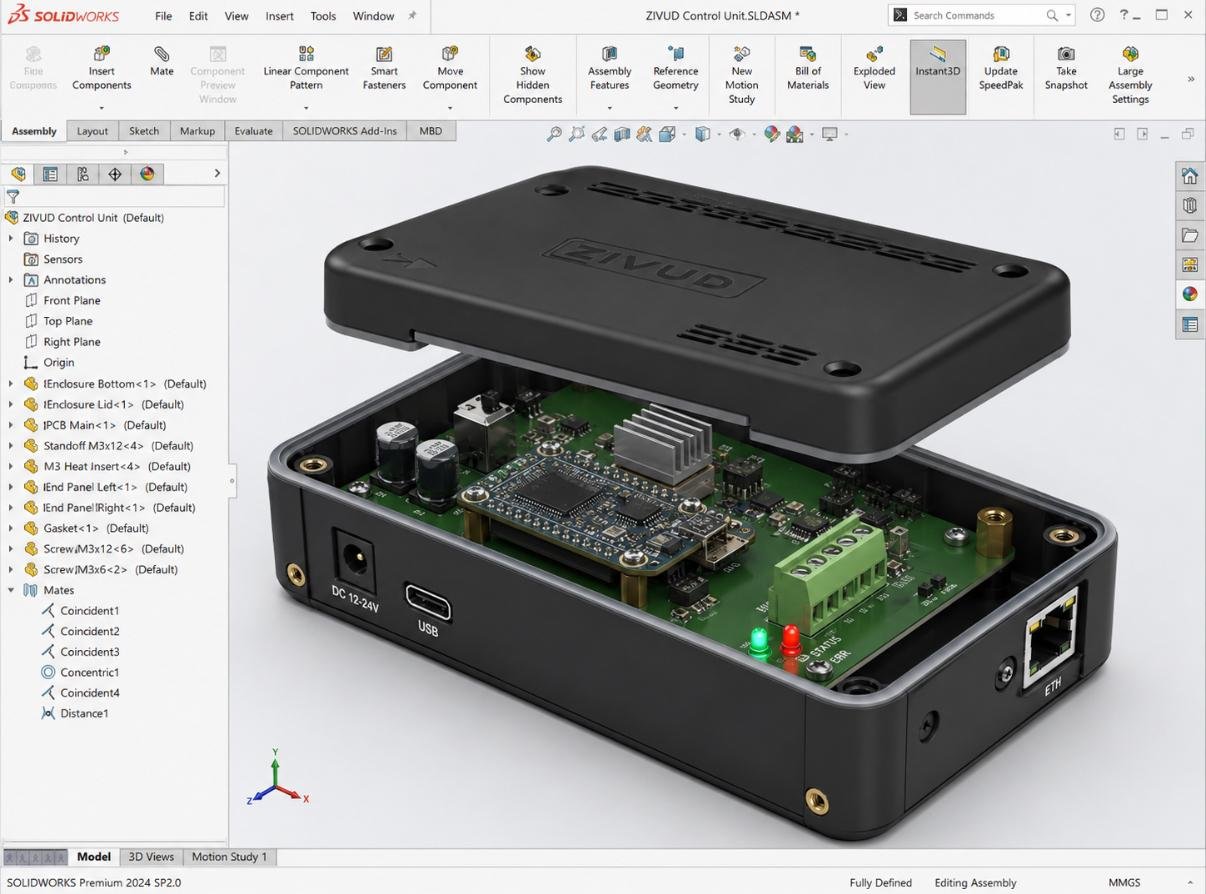The image size is (1206, 894).
Task: Select the Sensors folder
Action: [x=63, y=259]
